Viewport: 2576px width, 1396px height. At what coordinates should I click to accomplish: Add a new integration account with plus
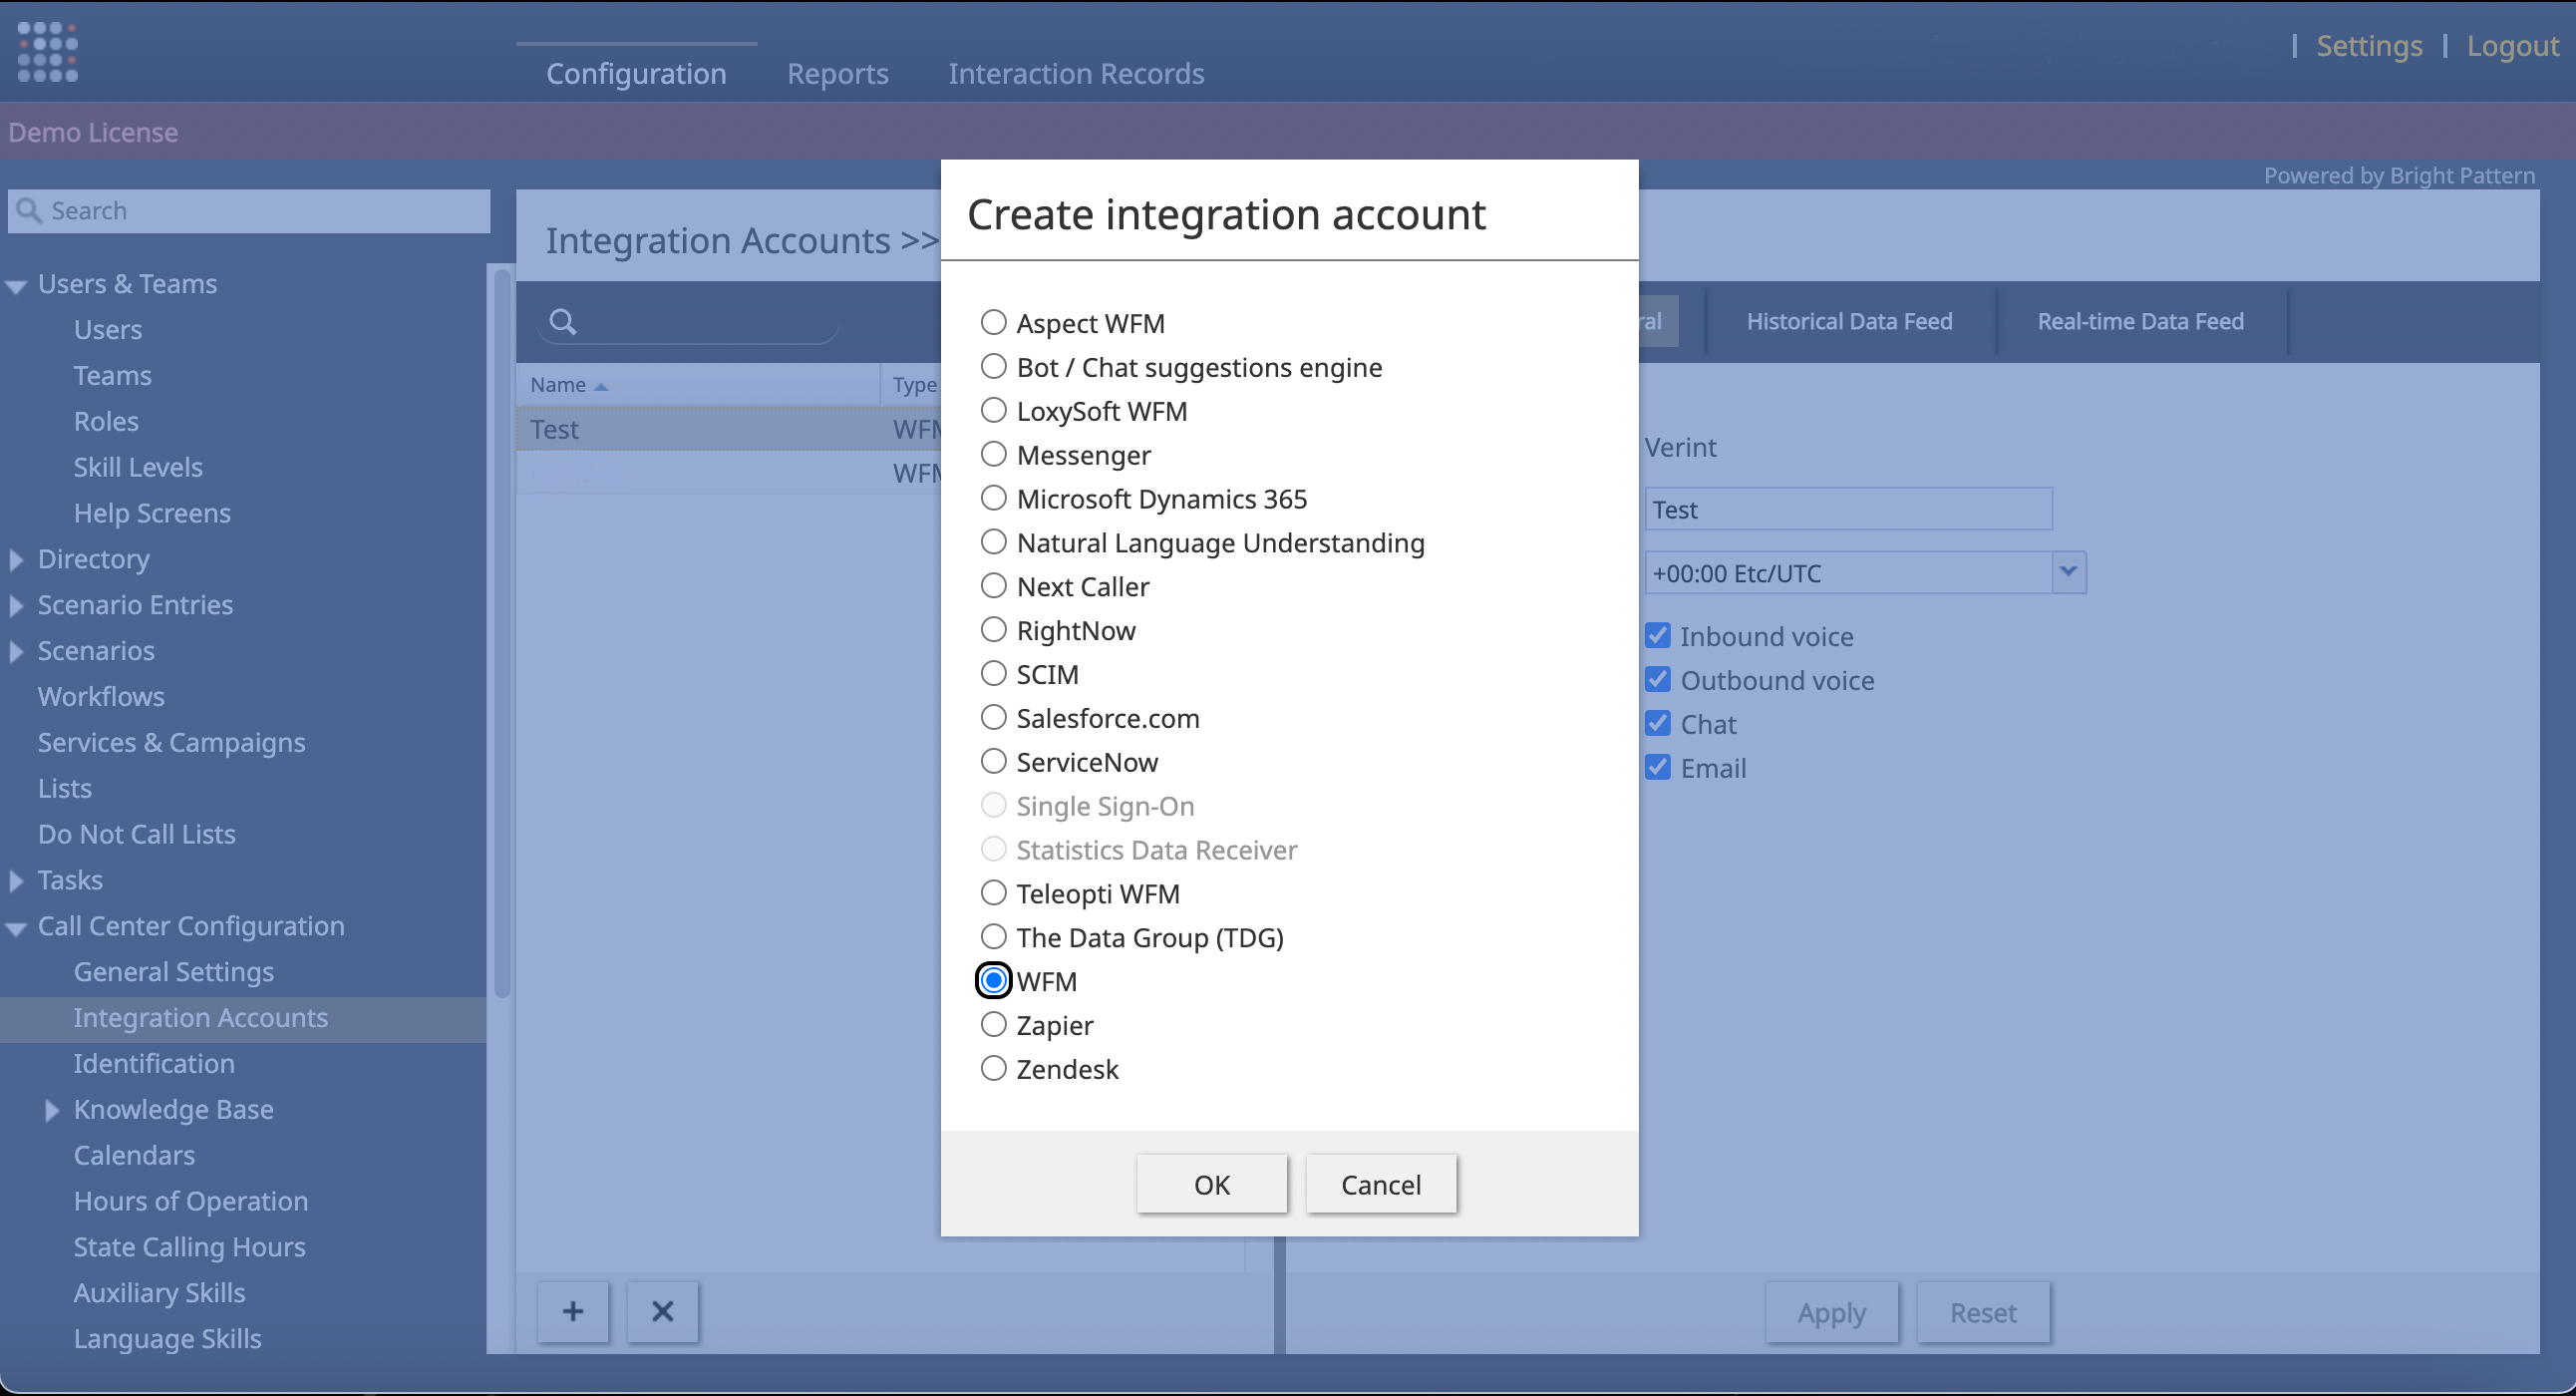point(573,1311)
